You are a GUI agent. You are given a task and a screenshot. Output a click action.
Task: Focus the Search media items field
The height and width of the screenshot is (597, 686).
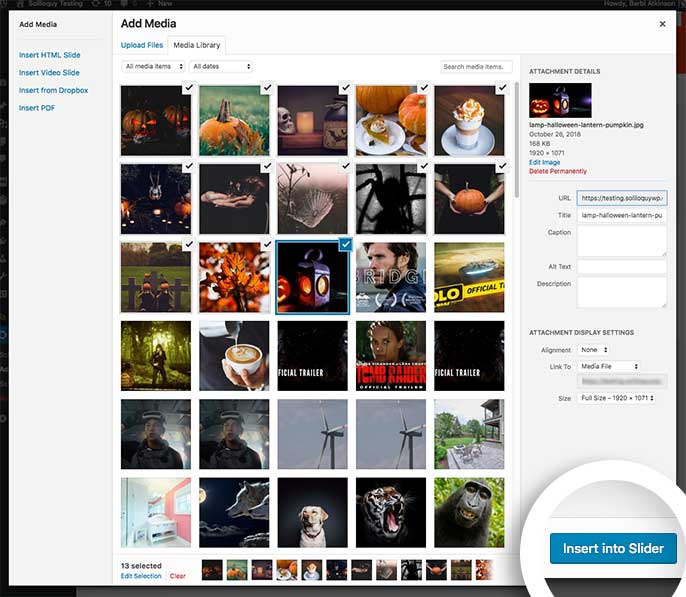(476, 66)
